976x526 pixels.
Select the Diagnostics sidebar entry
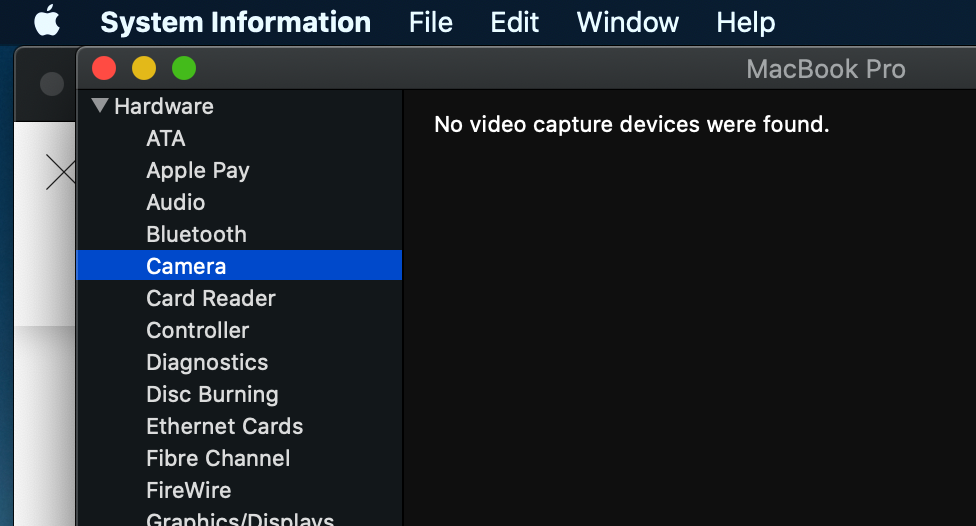(207, 362)
